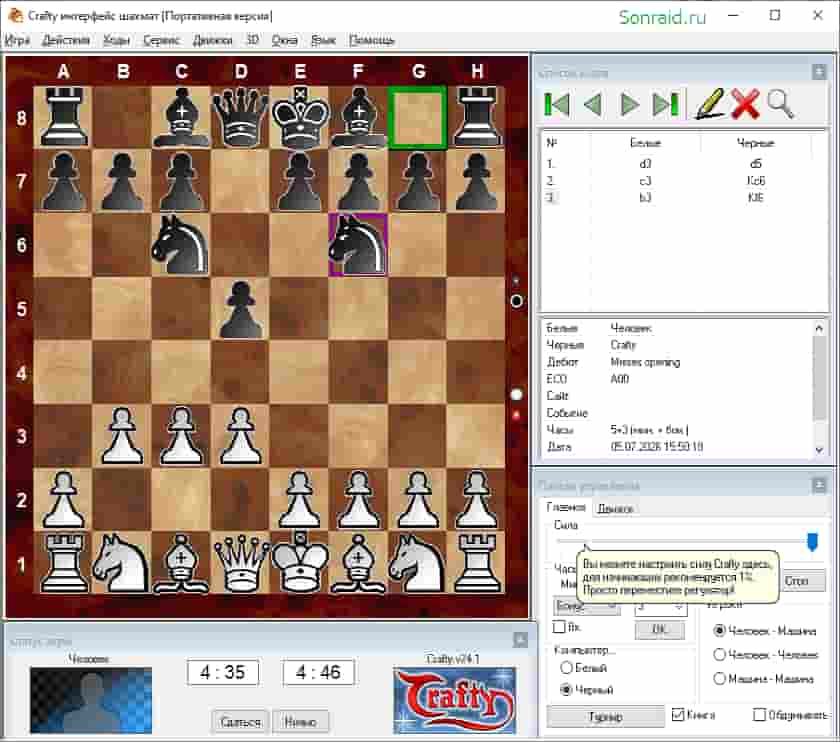The height and width of the screenshot is (742, 840).
Task: Click the magnifying glass search icon
Action: click(779, 104)
